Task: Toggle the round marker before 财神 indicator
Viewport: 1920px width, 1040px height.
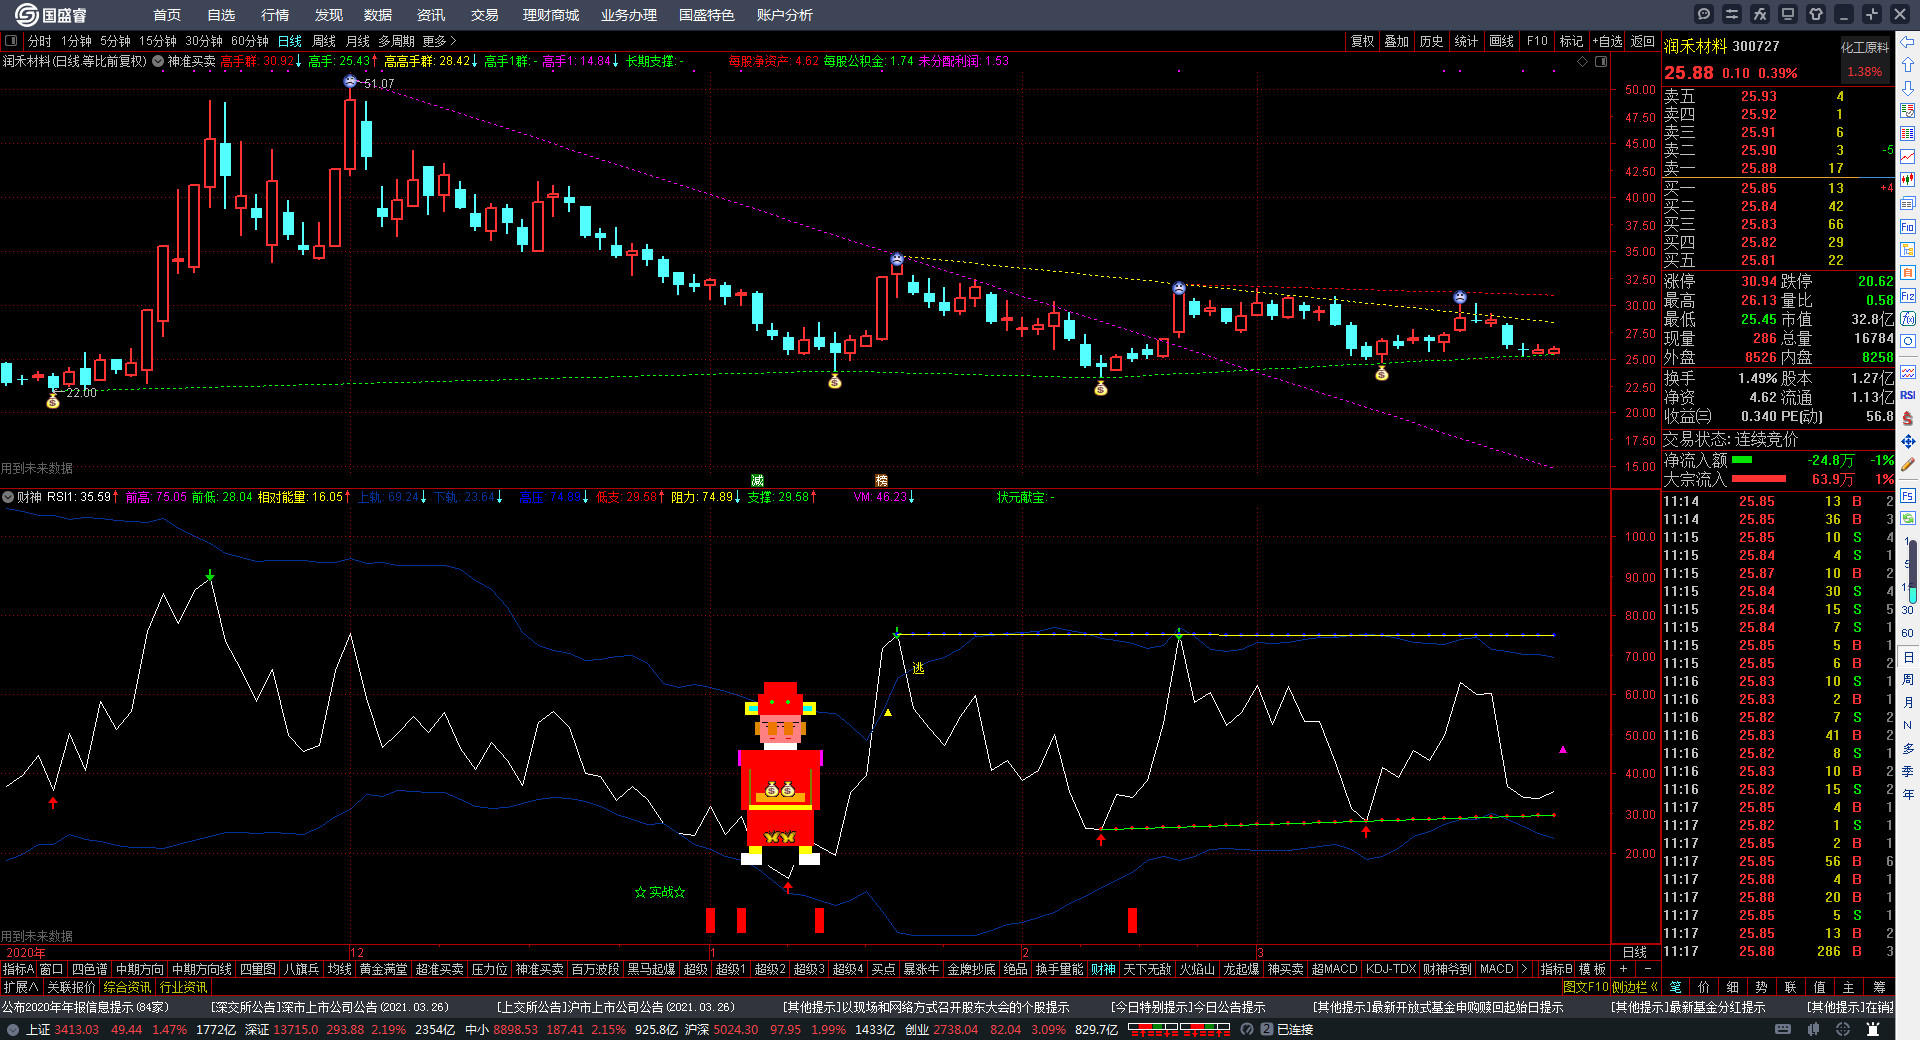Action: pyautogui.click(x=8, y=497)
